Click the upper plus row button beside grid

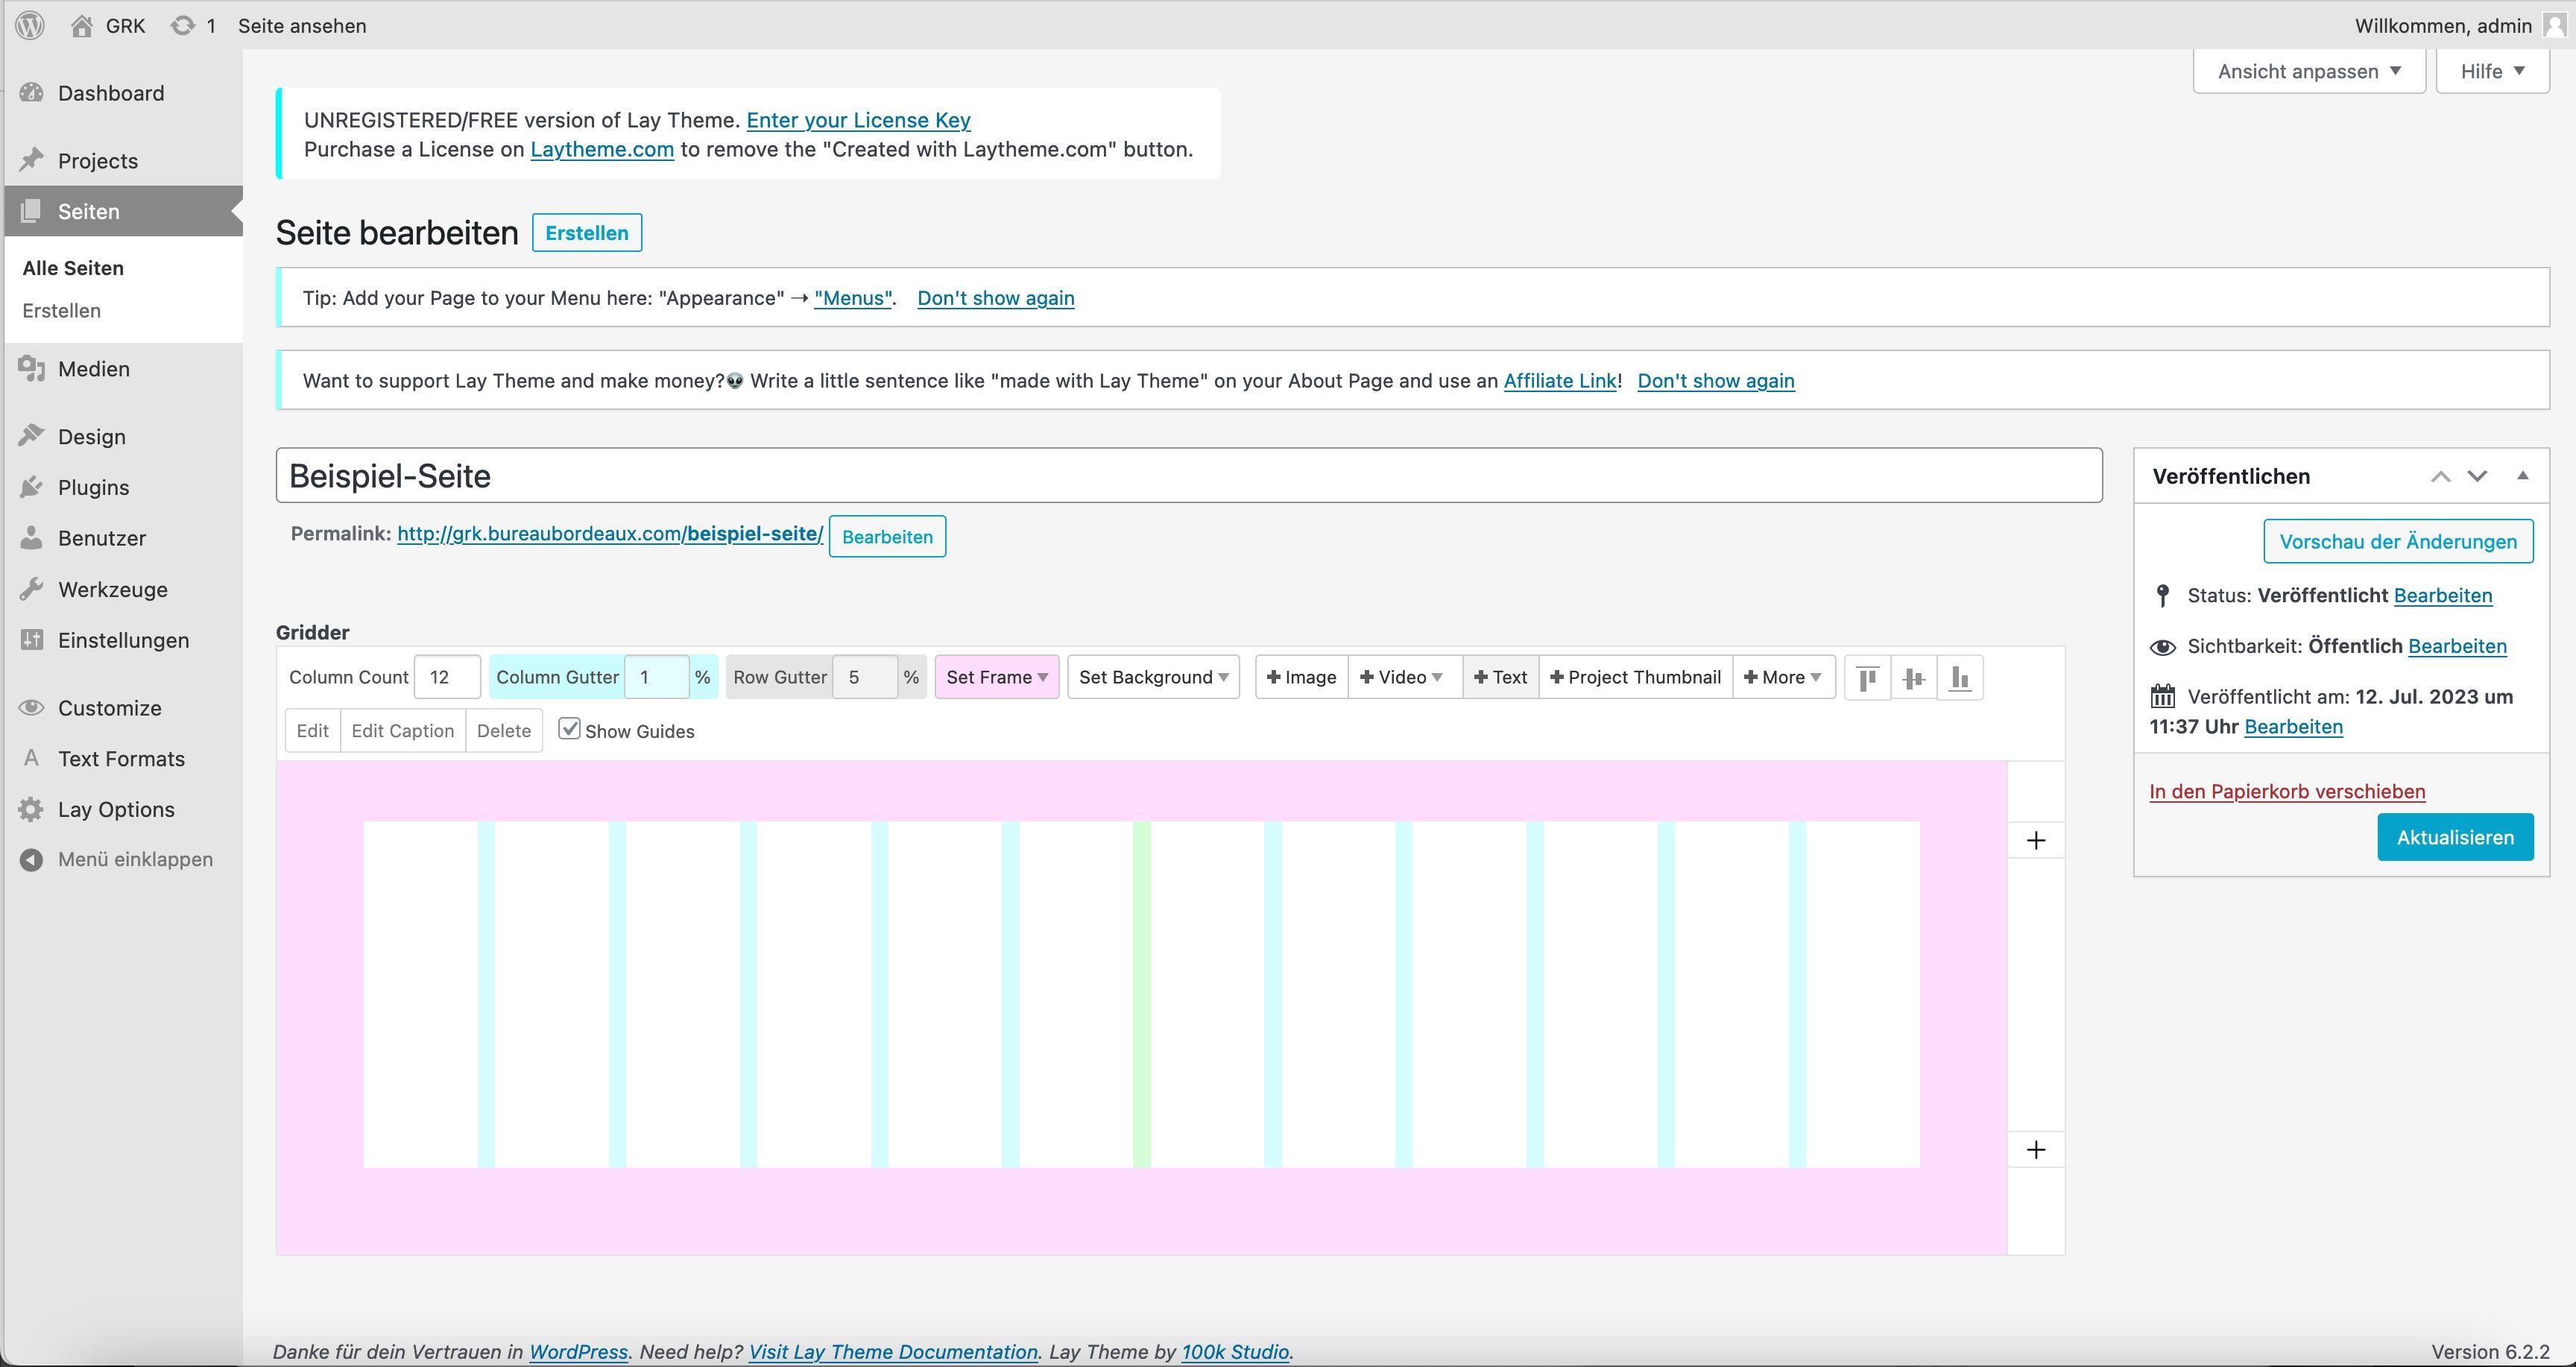coord(2036,840)
